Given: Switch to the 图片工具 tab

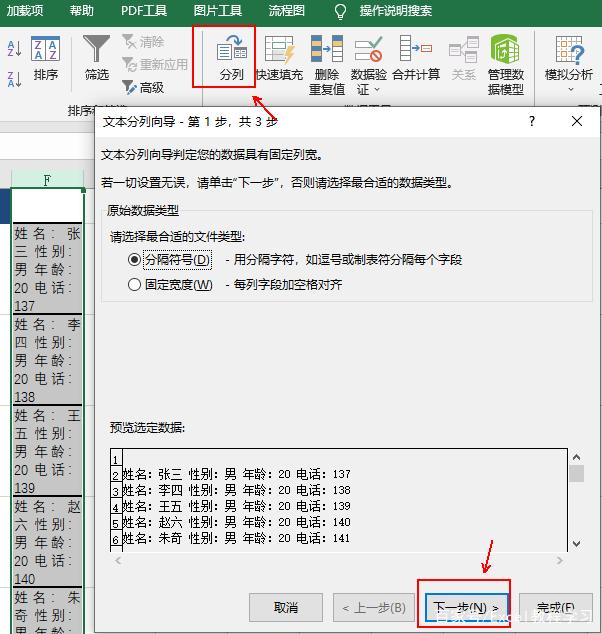Looking at the screenshot, I should point(218,11).
